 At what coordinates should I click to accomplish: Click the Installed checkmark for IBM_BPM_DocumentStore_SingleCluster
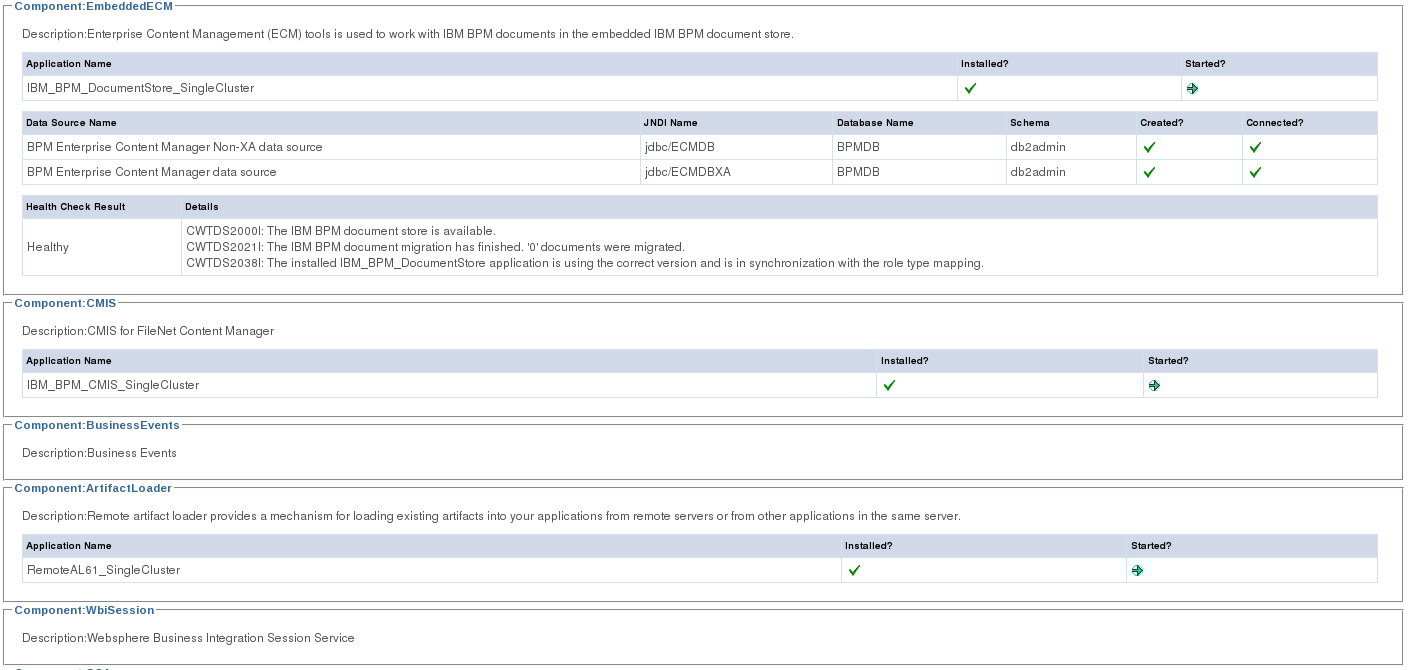970,88
